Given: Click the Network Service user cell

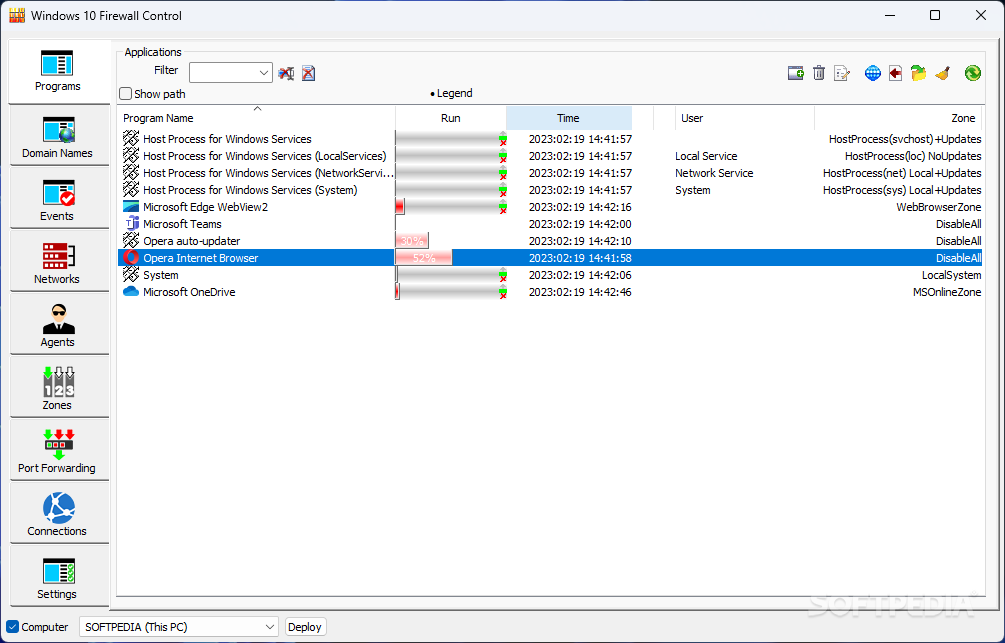Looking at the screenshot, I should [x=714, y=173].
